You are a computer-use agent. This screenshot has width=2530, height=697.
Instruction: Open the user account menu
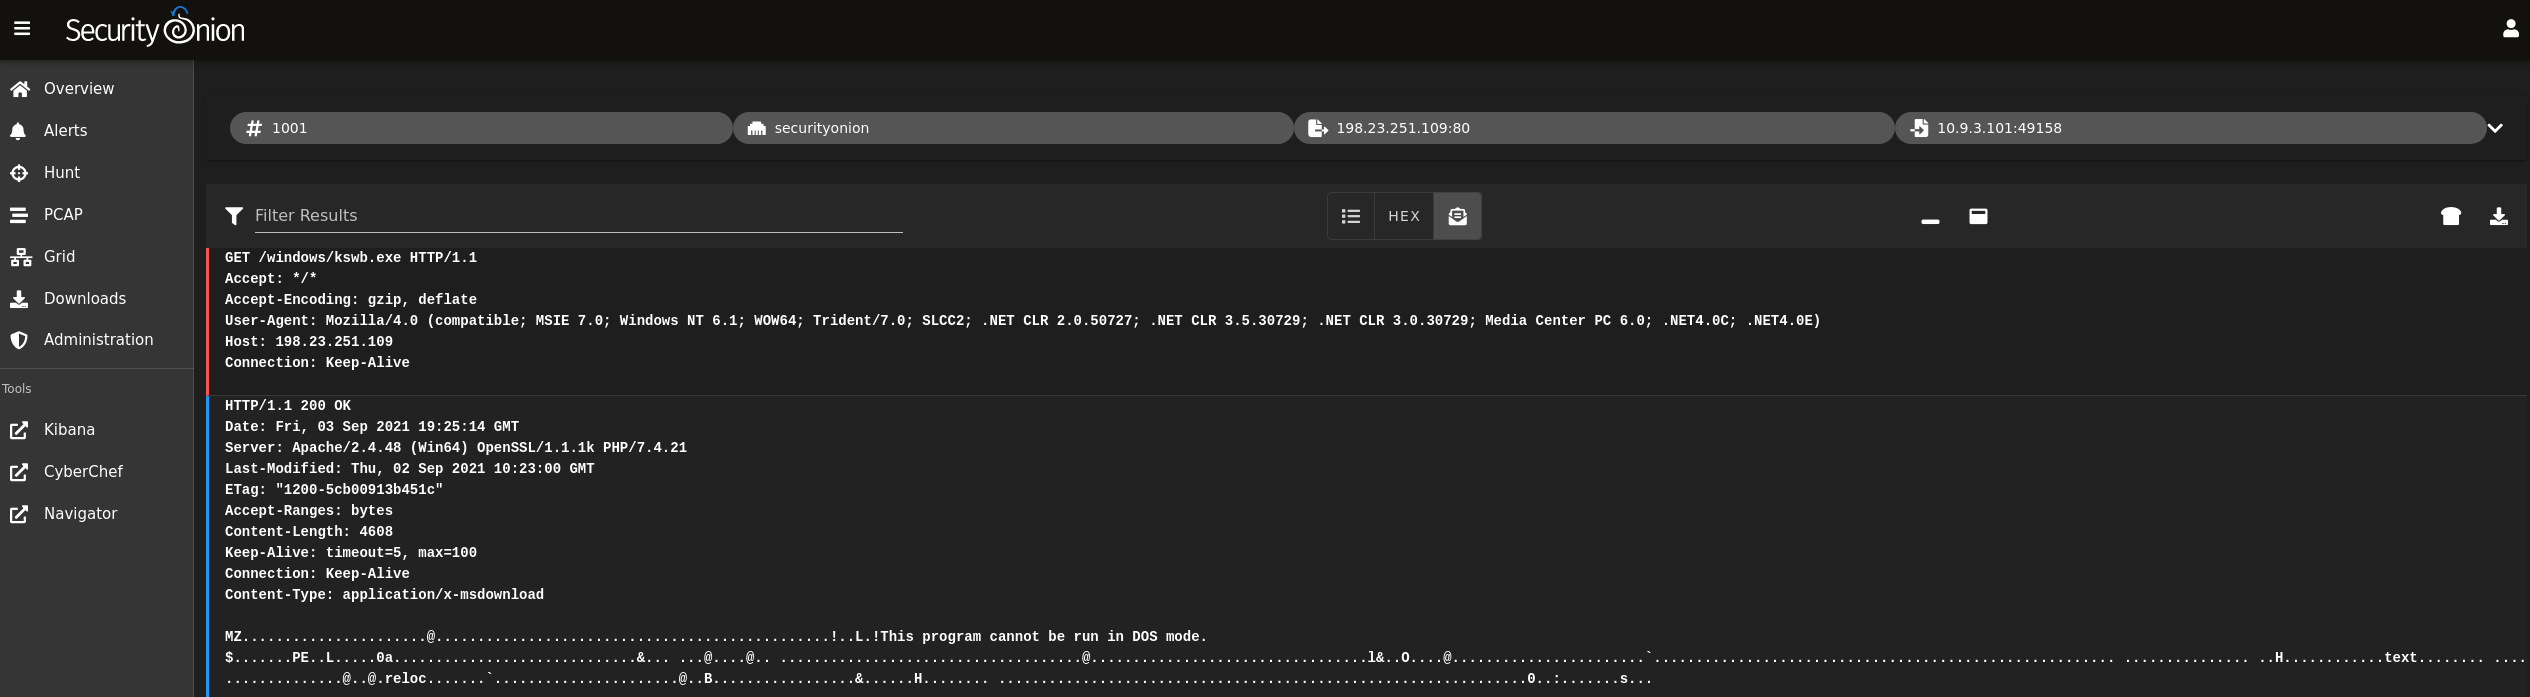coord(2510,29)
